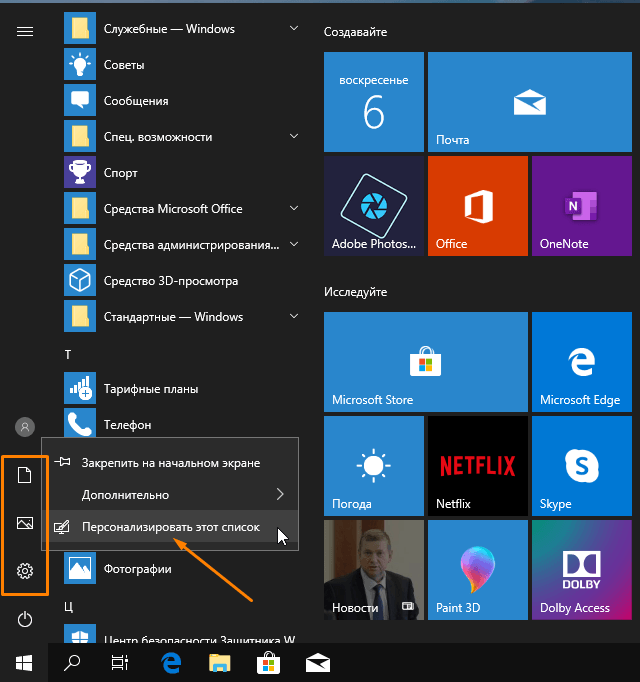Choose Дополнительно in the context menu
Image resolution: width=640 pixels, height=682 pixels.
[x=170, y=495]
